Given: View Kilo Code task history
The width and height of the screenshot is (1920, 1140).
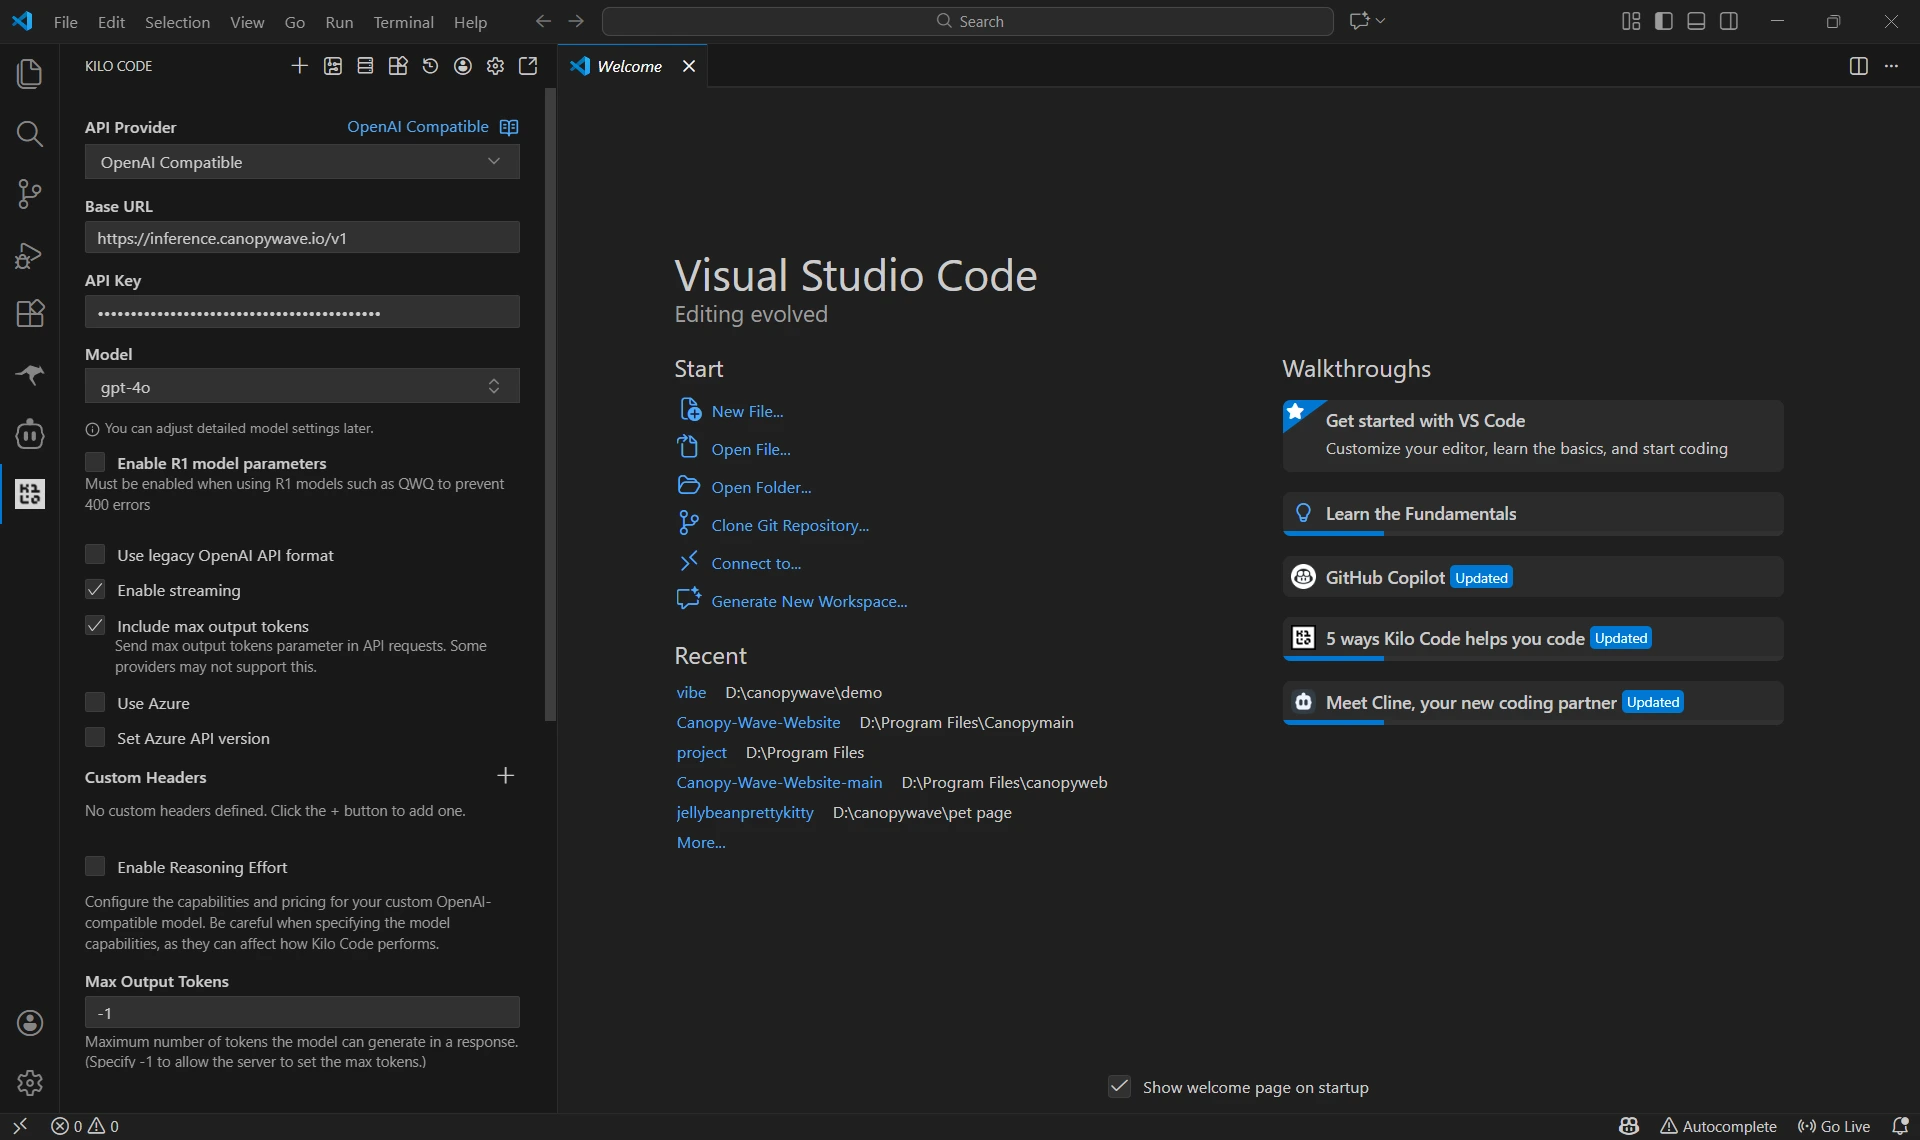Looking at the screenshot, I should tap(430, 65).
